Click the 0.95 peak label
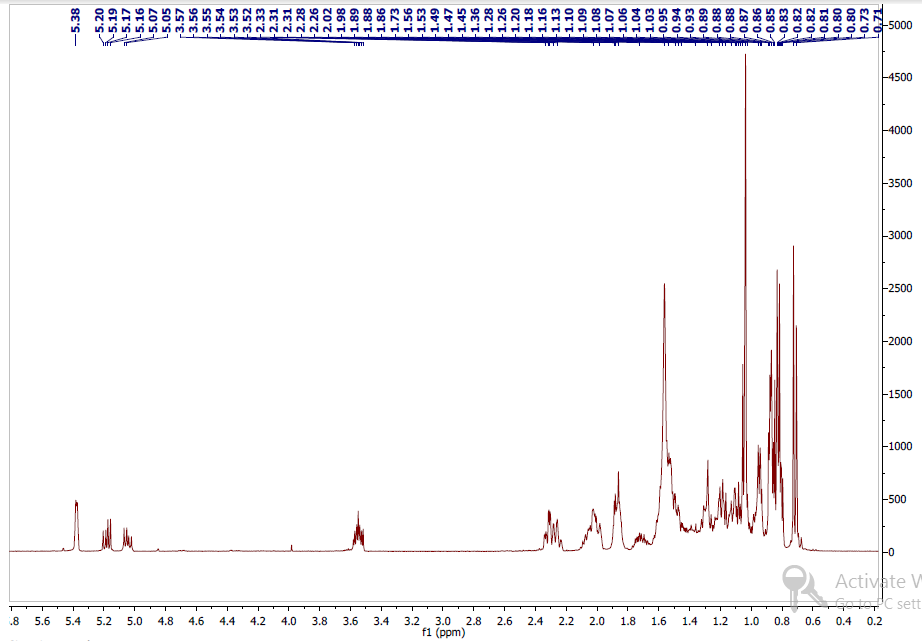Viewport: 922px width, 641px height. click(x=663, y=21)
